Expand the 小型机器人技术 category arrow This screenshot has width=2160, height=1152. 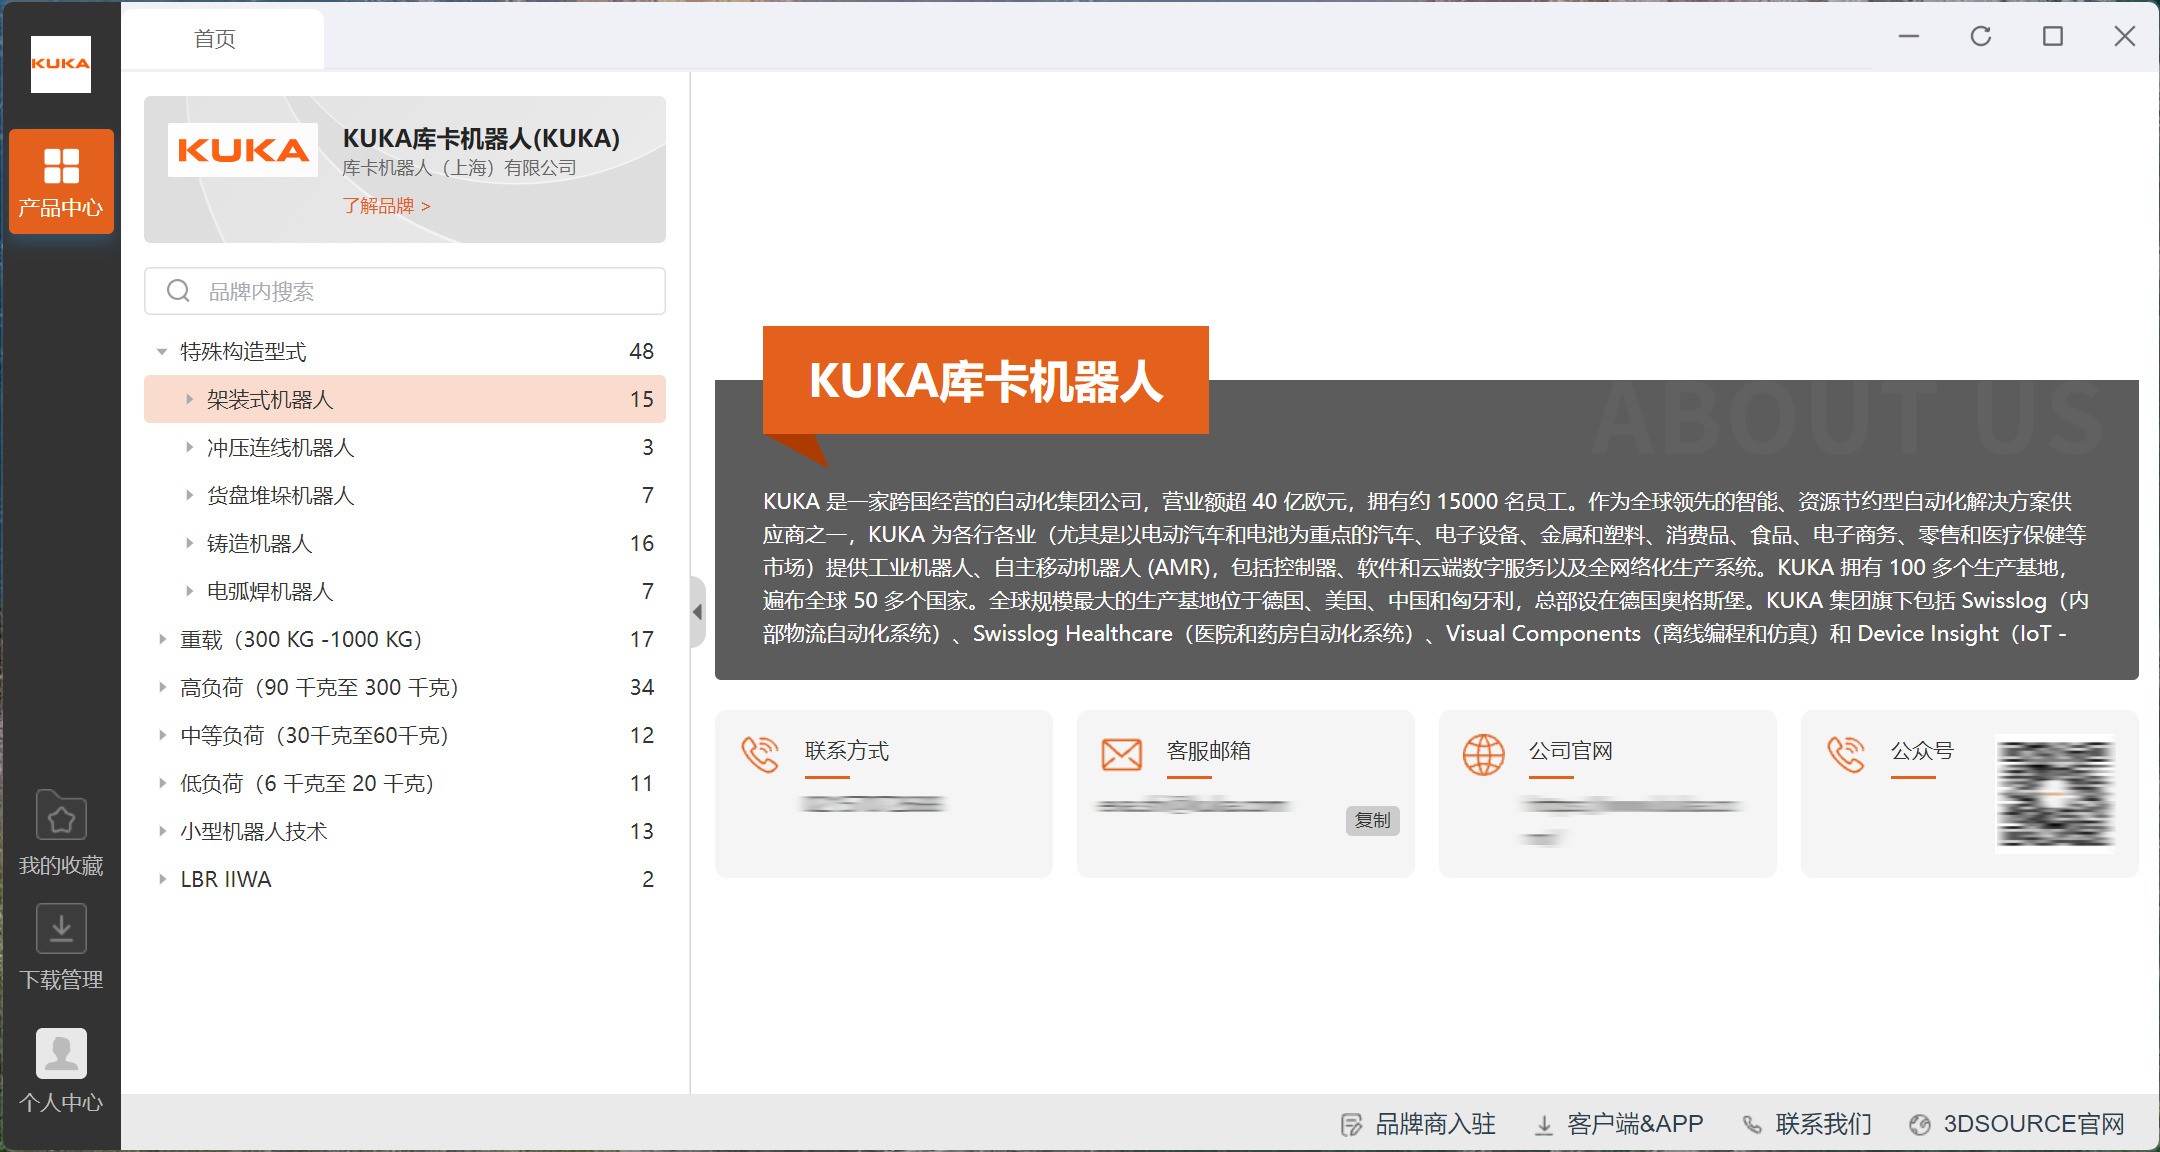click(162, 831)
